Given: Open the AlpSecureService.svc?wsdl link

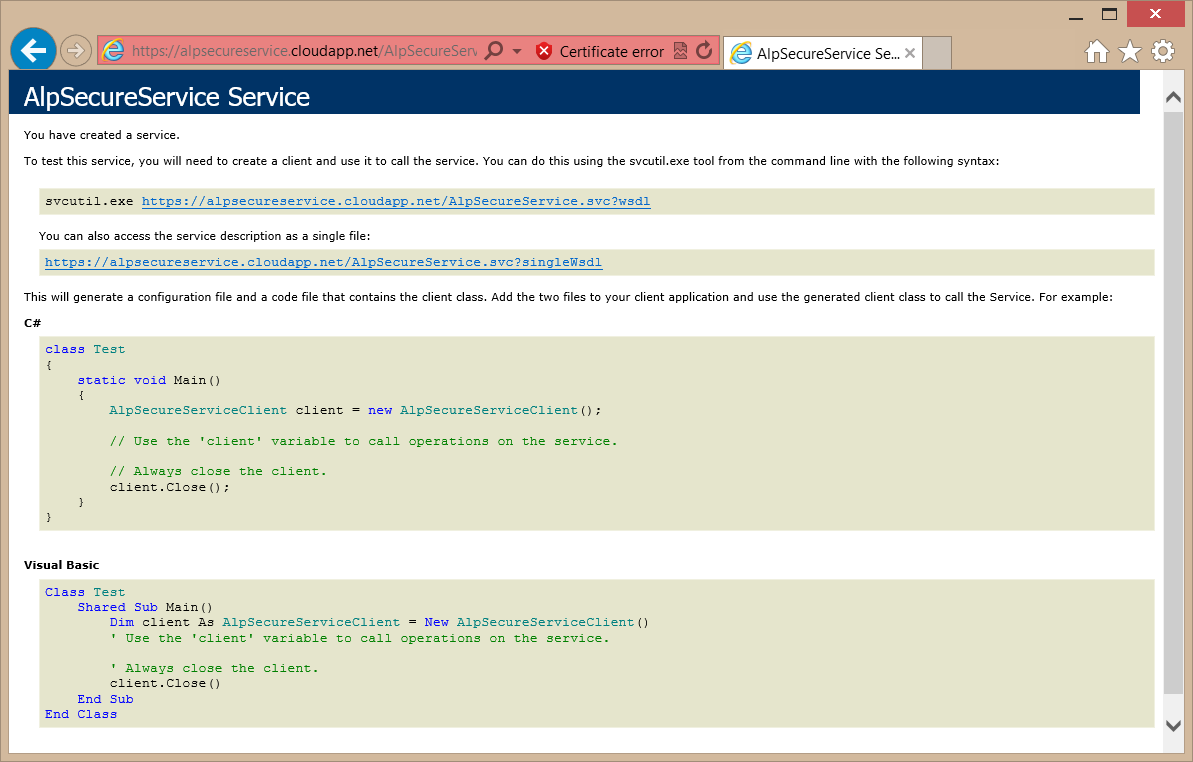Looking at the screenshot, I should pyautogui.click(x=396, y=201).
